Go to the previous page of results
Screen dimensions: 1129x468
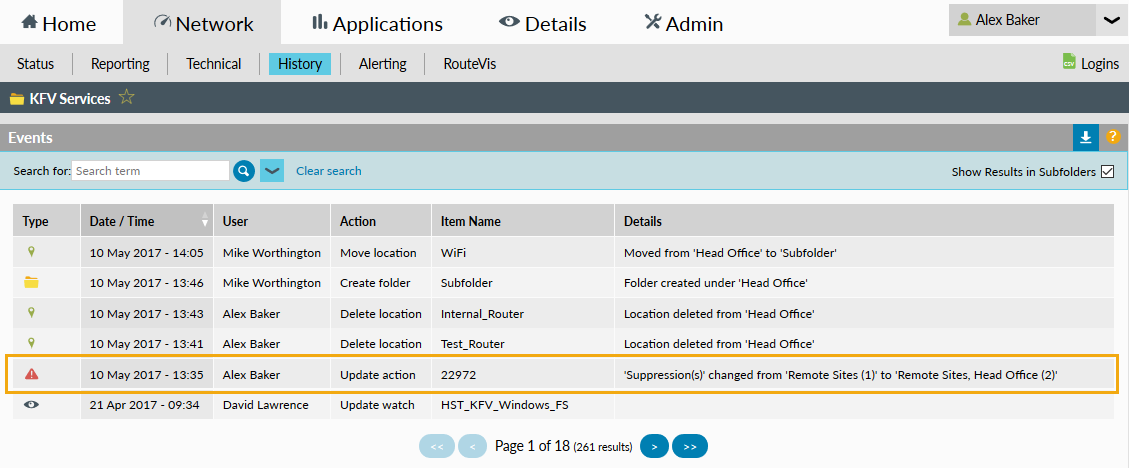(472, 446)
